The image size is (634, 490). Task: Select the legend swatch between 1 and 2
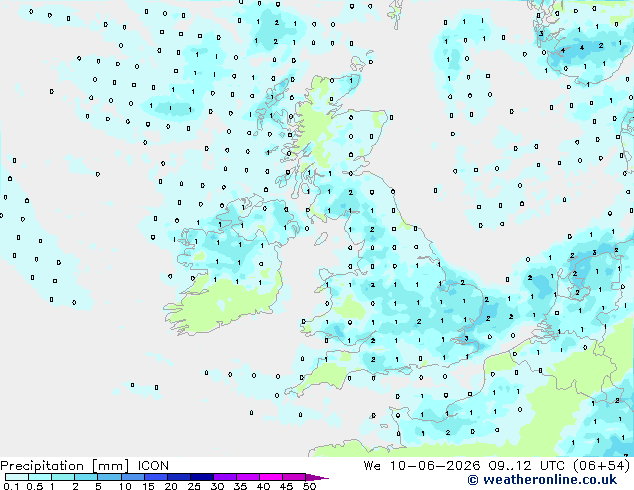coord(63,477)
